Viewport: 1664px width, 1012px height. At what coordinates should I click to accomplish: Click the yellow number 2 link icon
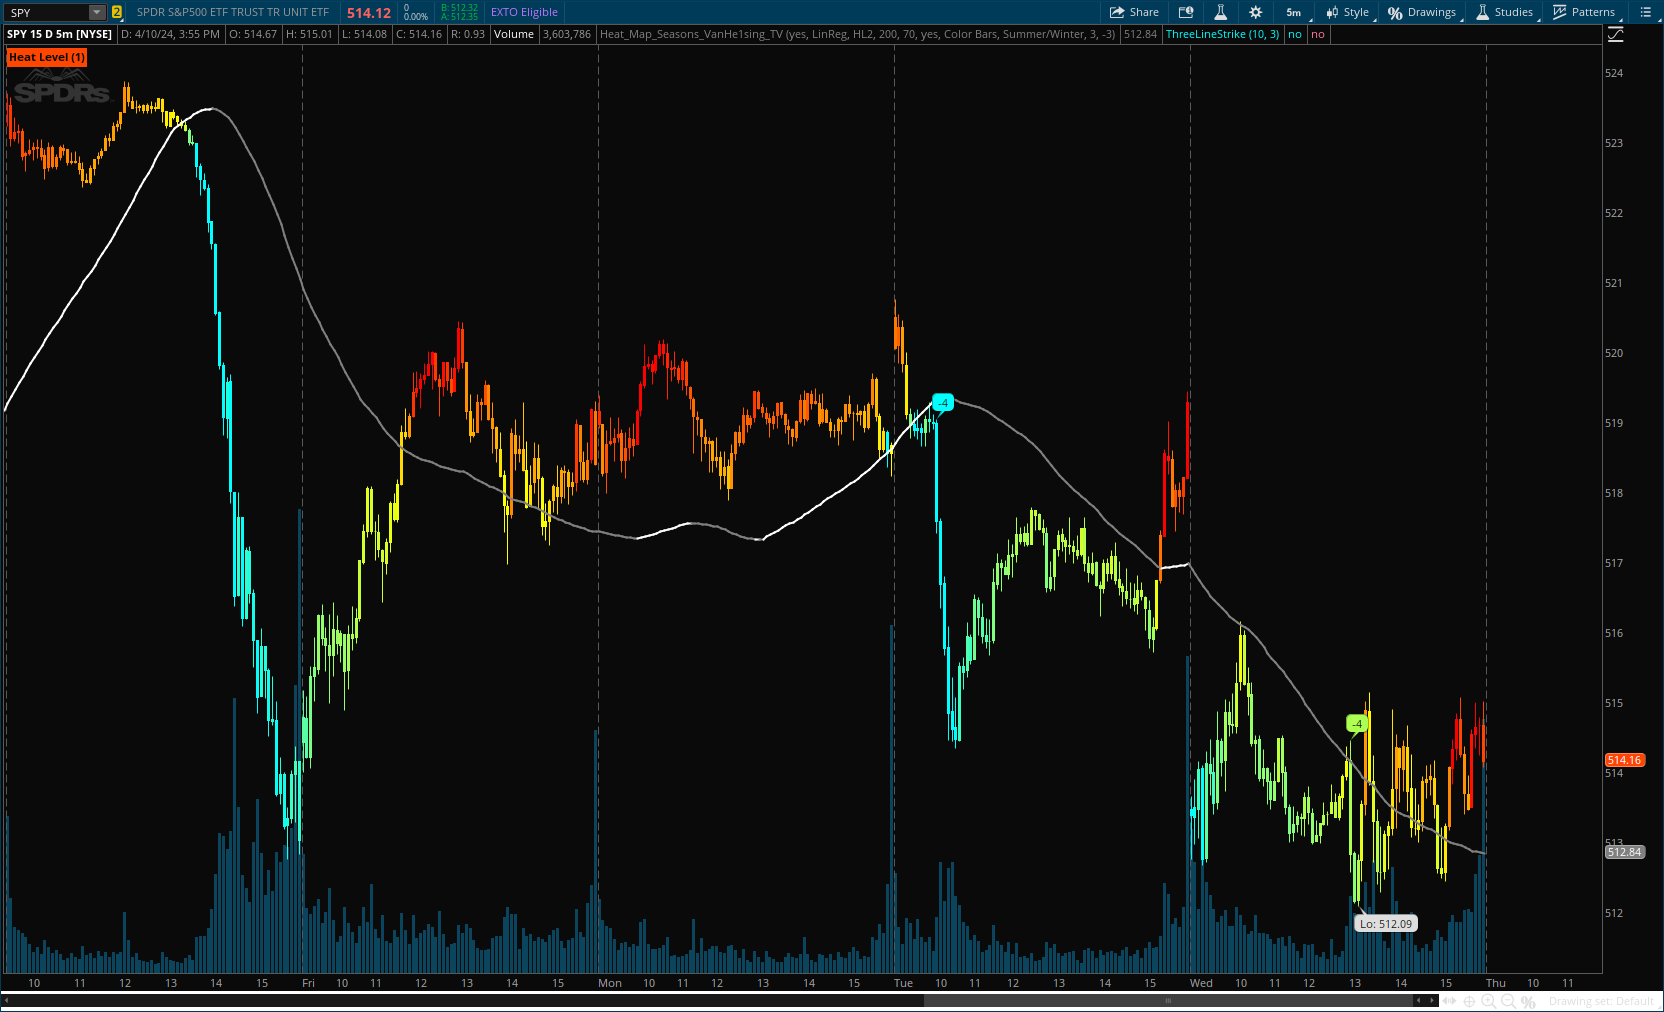117,12
